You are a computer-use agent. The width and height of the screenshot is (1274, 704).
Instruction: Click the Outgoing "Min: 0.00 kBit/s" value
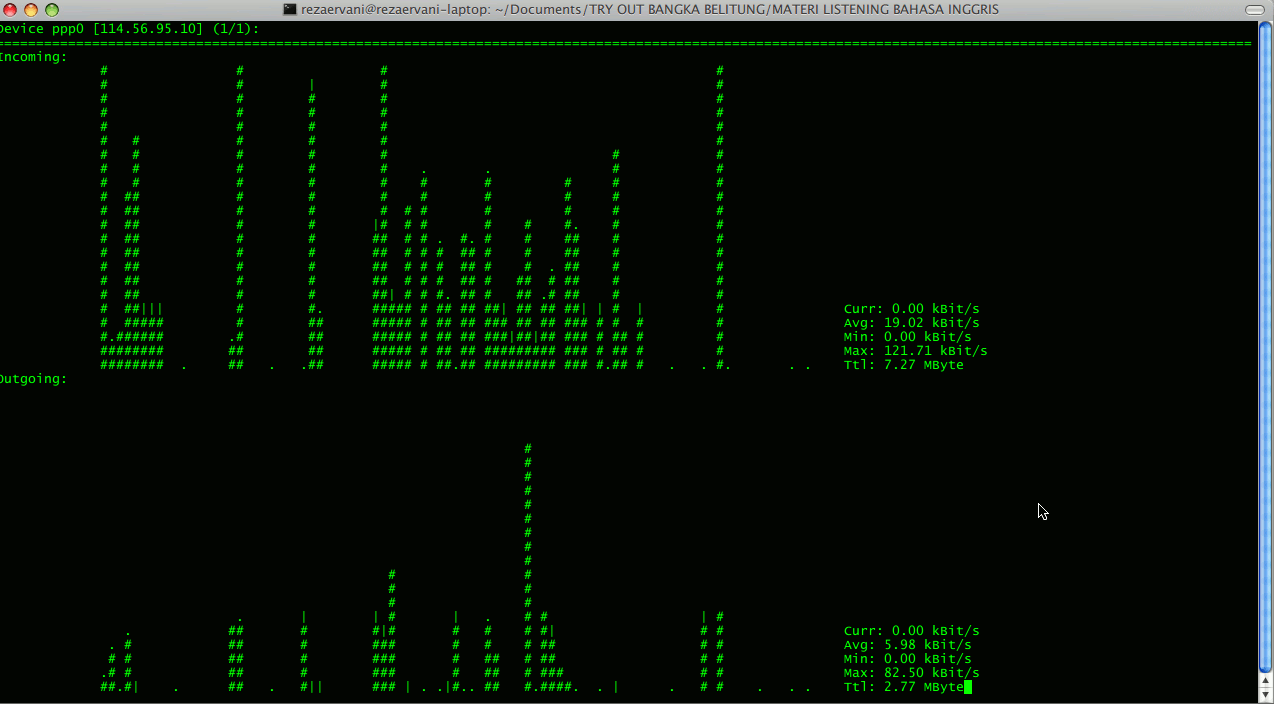908,659
